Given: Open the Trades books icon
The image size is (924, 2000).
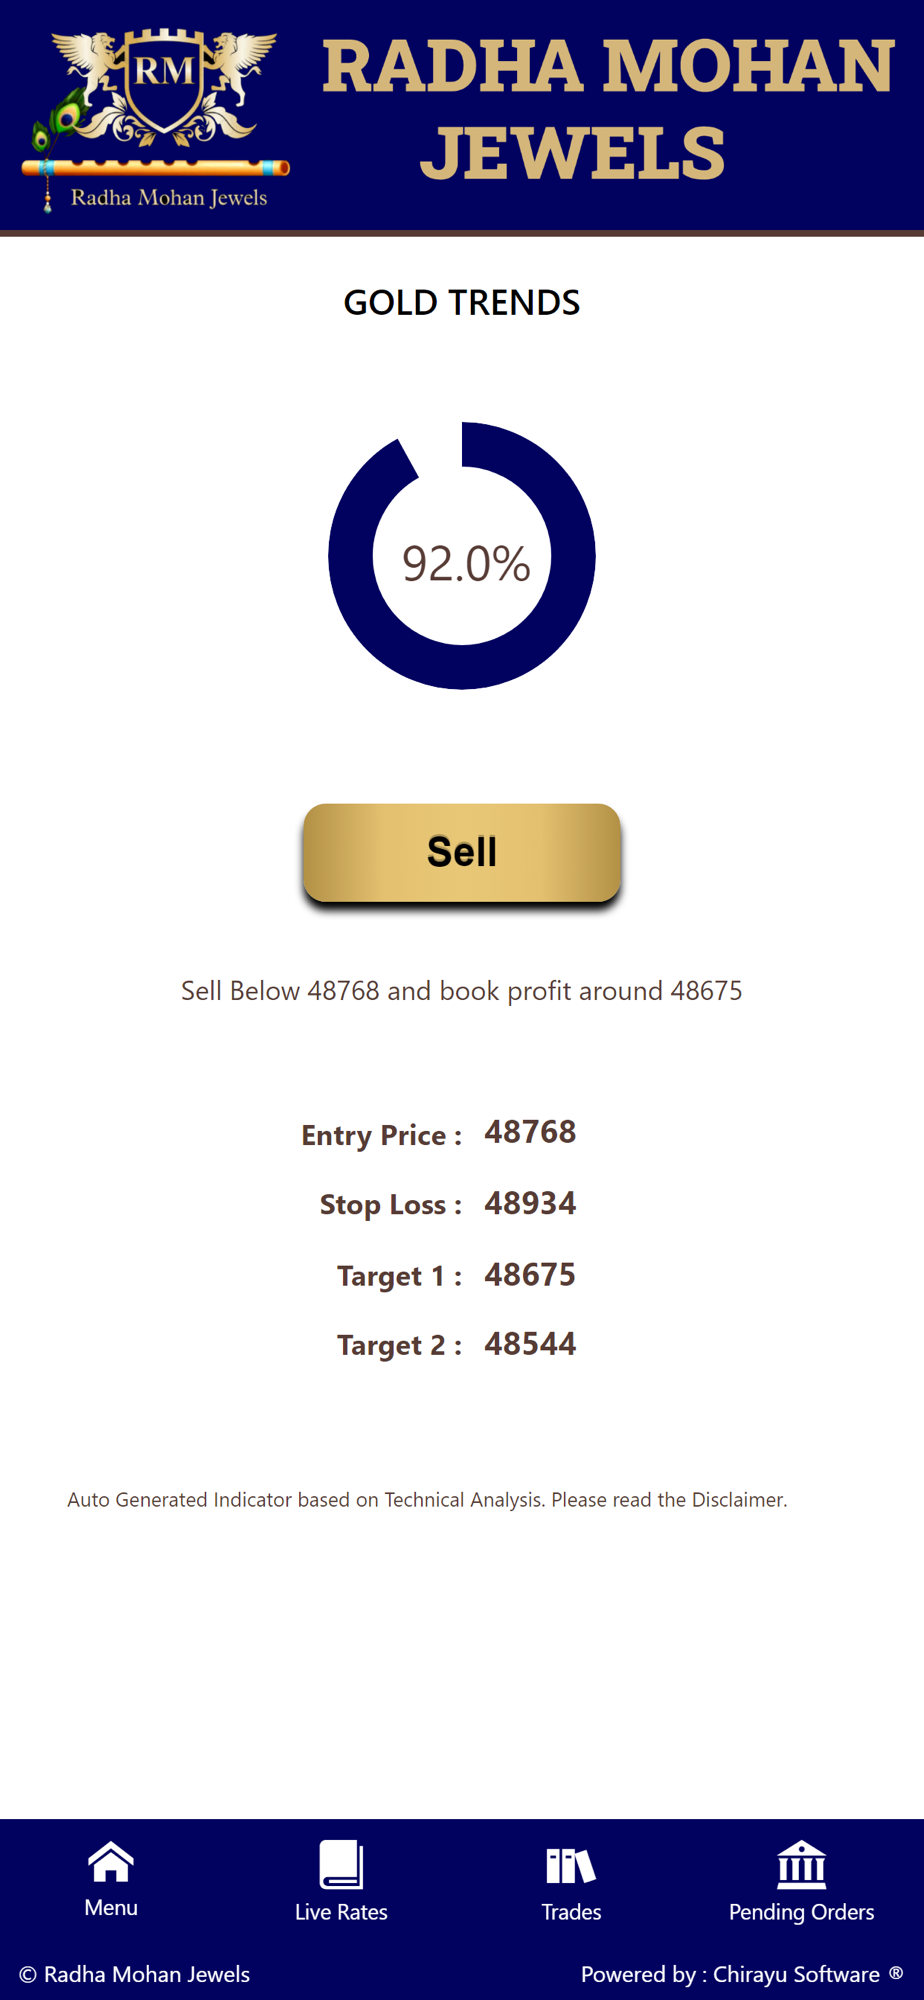Looking at the screenshot, I should coord(571,1865).
